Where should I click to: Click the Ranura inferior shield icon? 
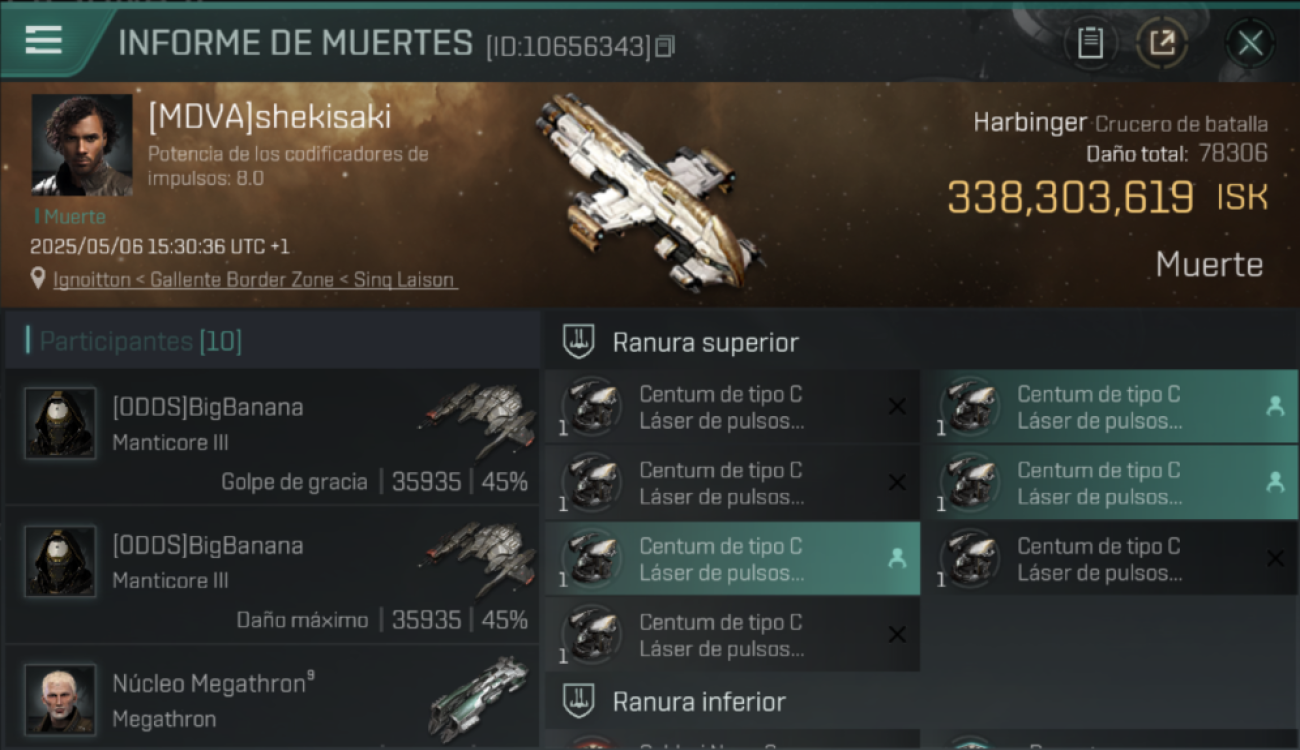pyautogui.click(x=578, y=701)
